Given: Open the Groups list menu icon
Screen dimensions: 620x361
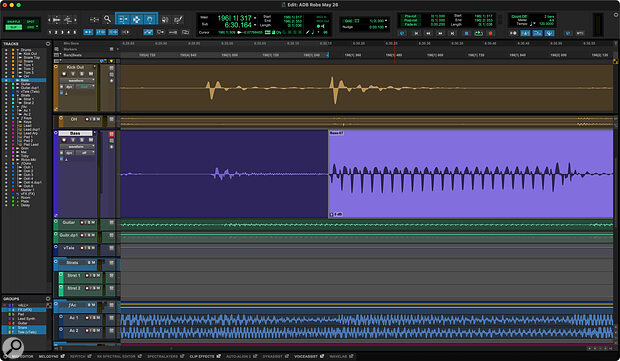Looking at the screenshot, I should [x=48, y=299].
